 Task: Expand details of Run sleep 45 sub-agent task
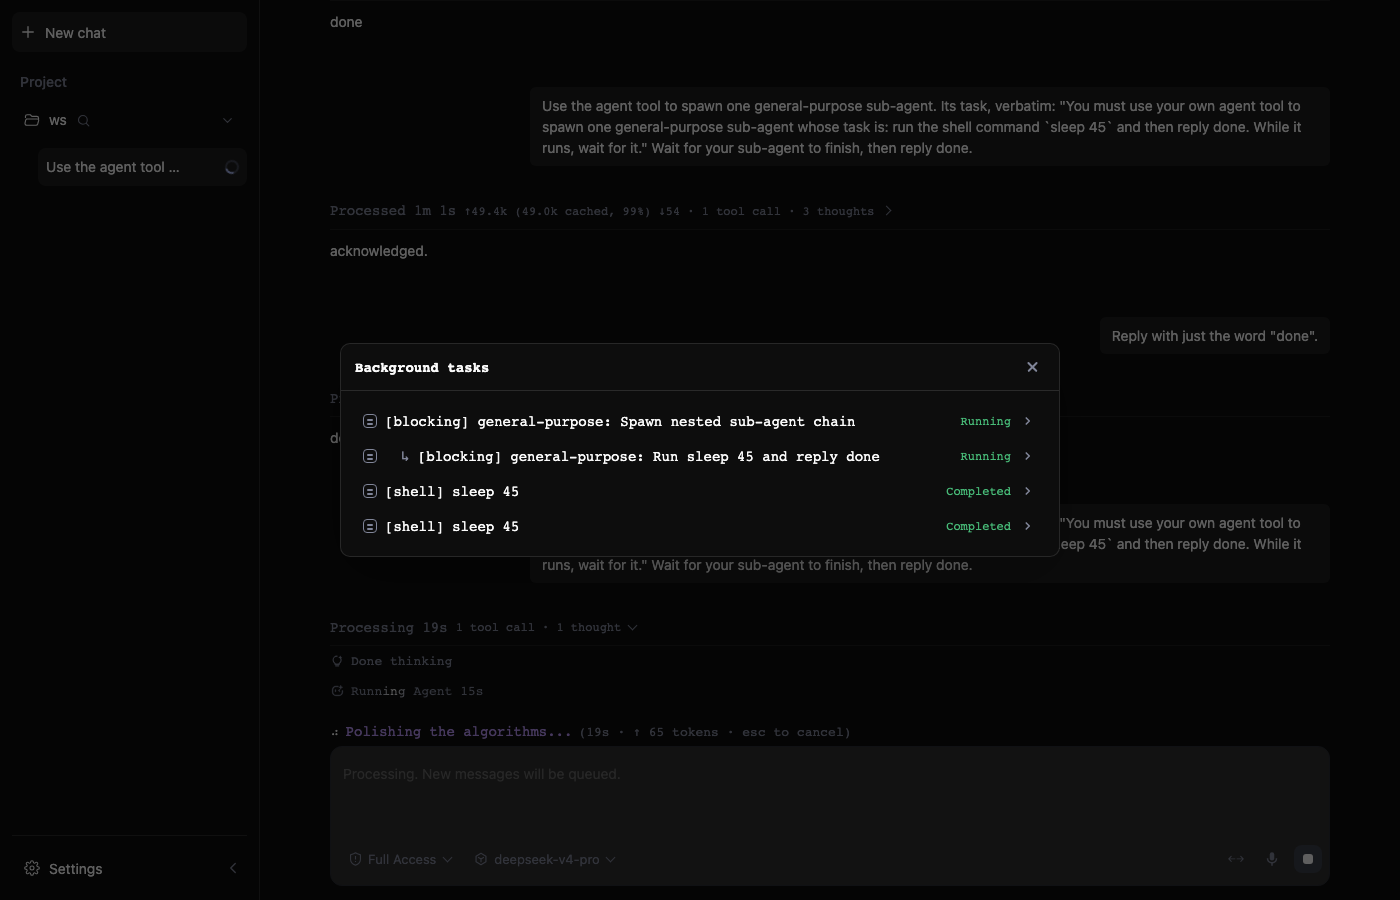tap(1027, 456)
